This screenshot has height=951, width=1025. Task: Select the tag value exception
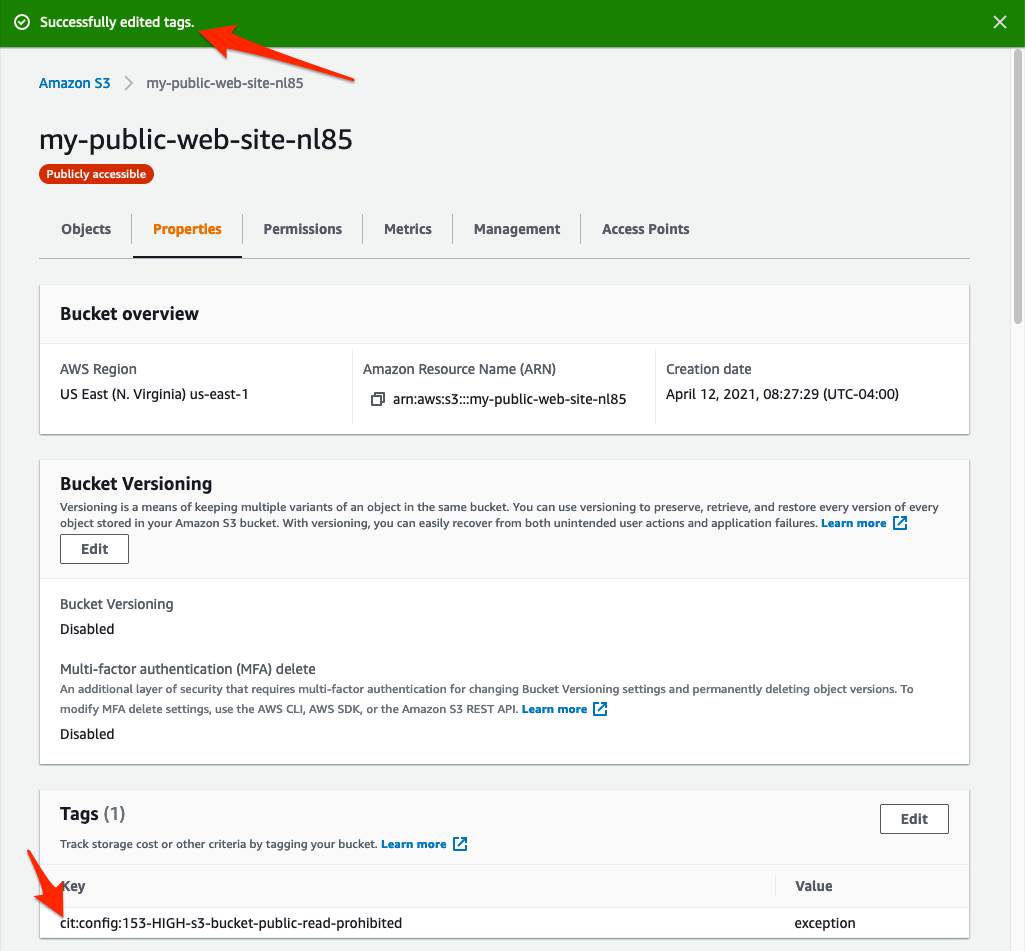point(825,923)
